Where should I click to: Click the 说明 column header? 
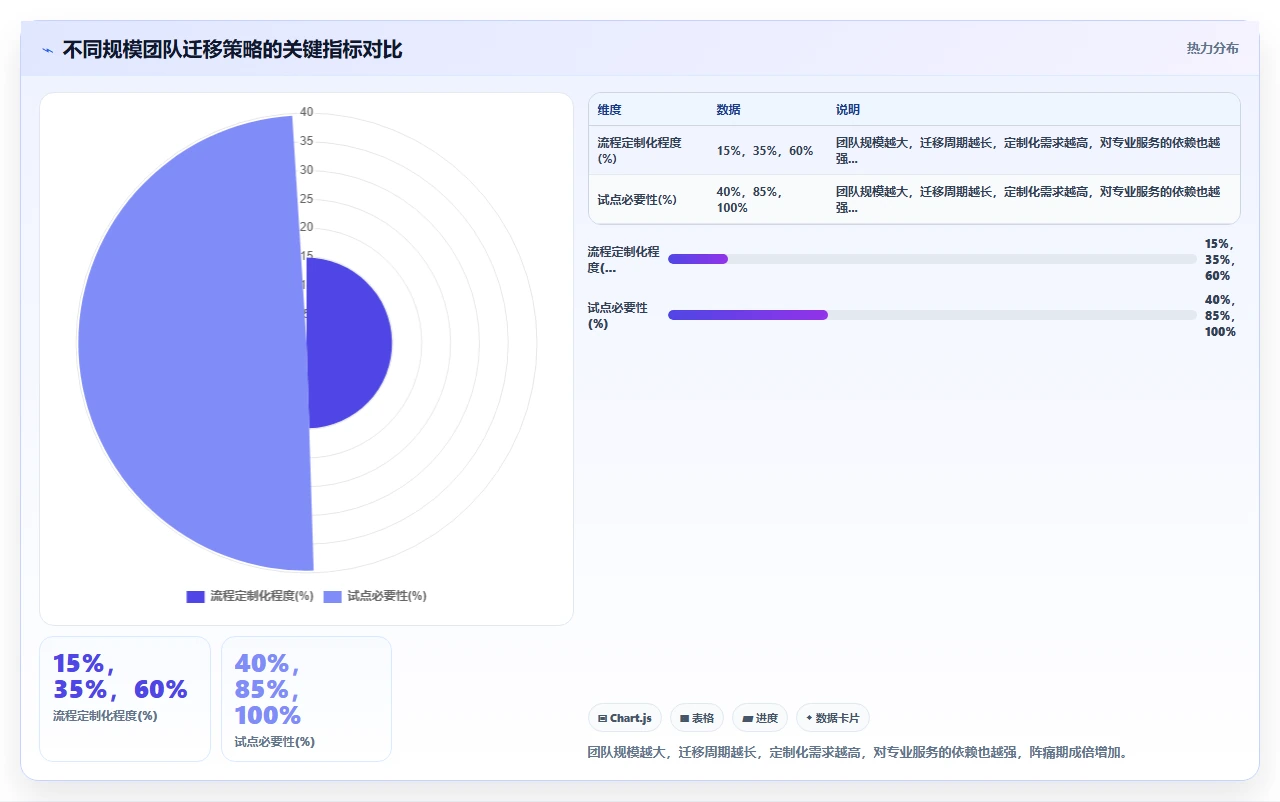click(x=848, y=110)
